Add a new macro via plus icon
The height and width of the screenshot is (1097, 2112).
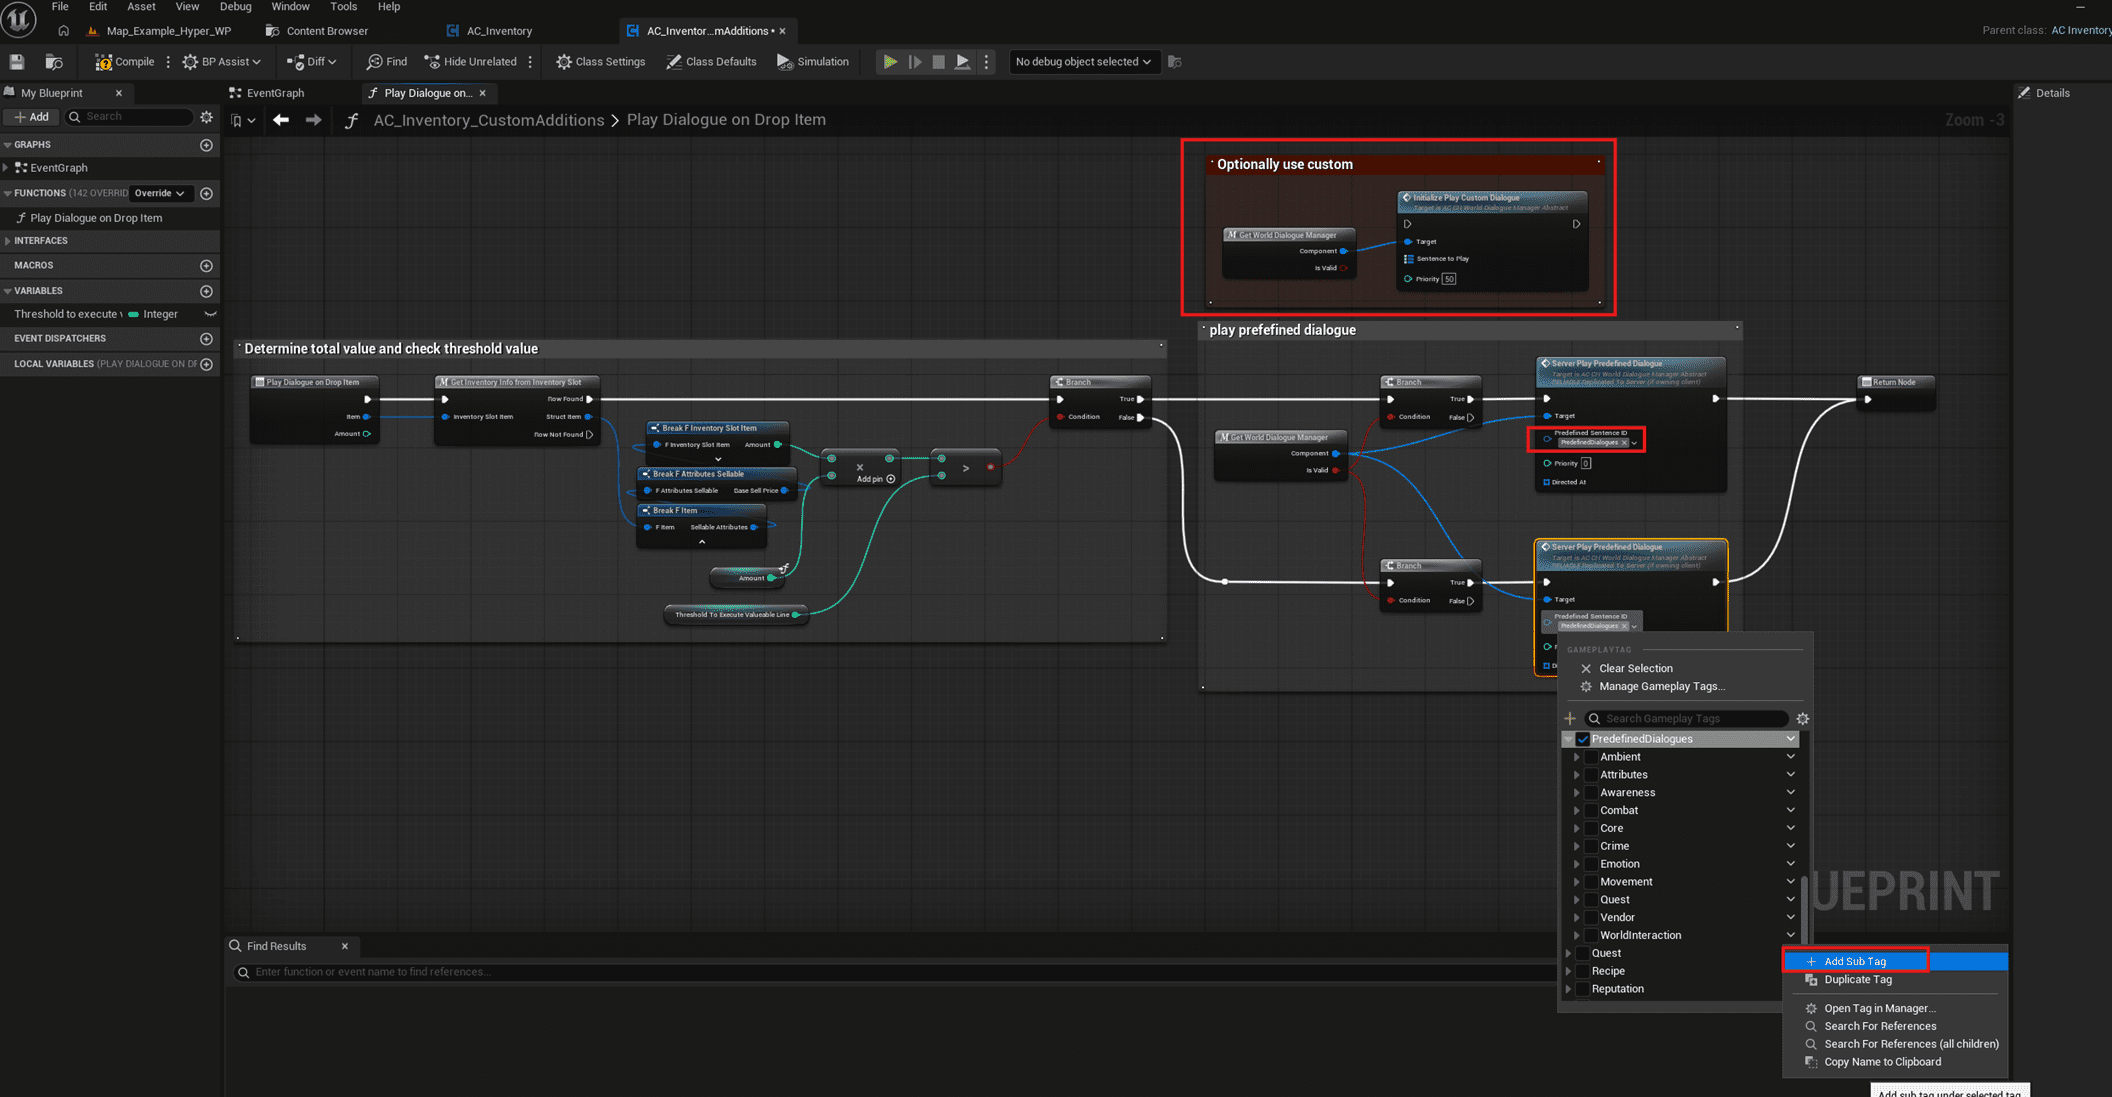(x=207, y=266)
